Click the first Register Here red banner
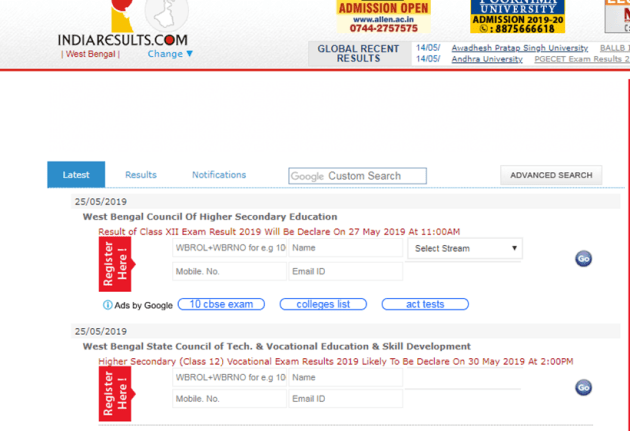The width and height of the screenshot is (630, 431). pyautogui.click(x=115, y=259)
